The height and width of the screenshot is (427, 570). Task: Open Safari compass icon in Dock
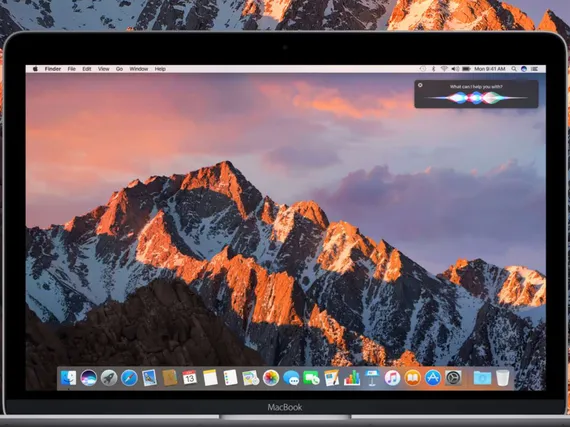[129, 378]
